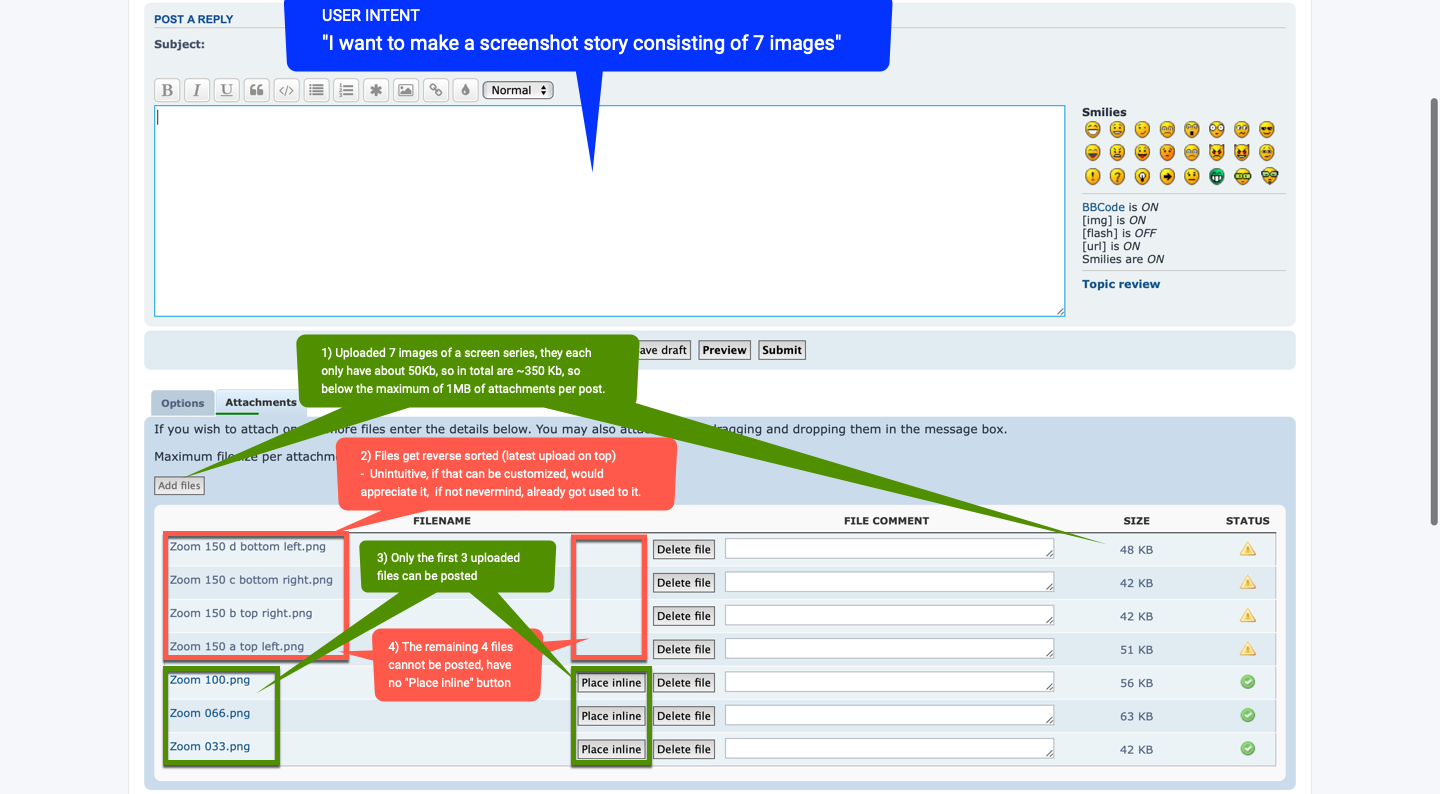
Task: Insert an ordered numbered list
Action: click(x=346, y=90)
